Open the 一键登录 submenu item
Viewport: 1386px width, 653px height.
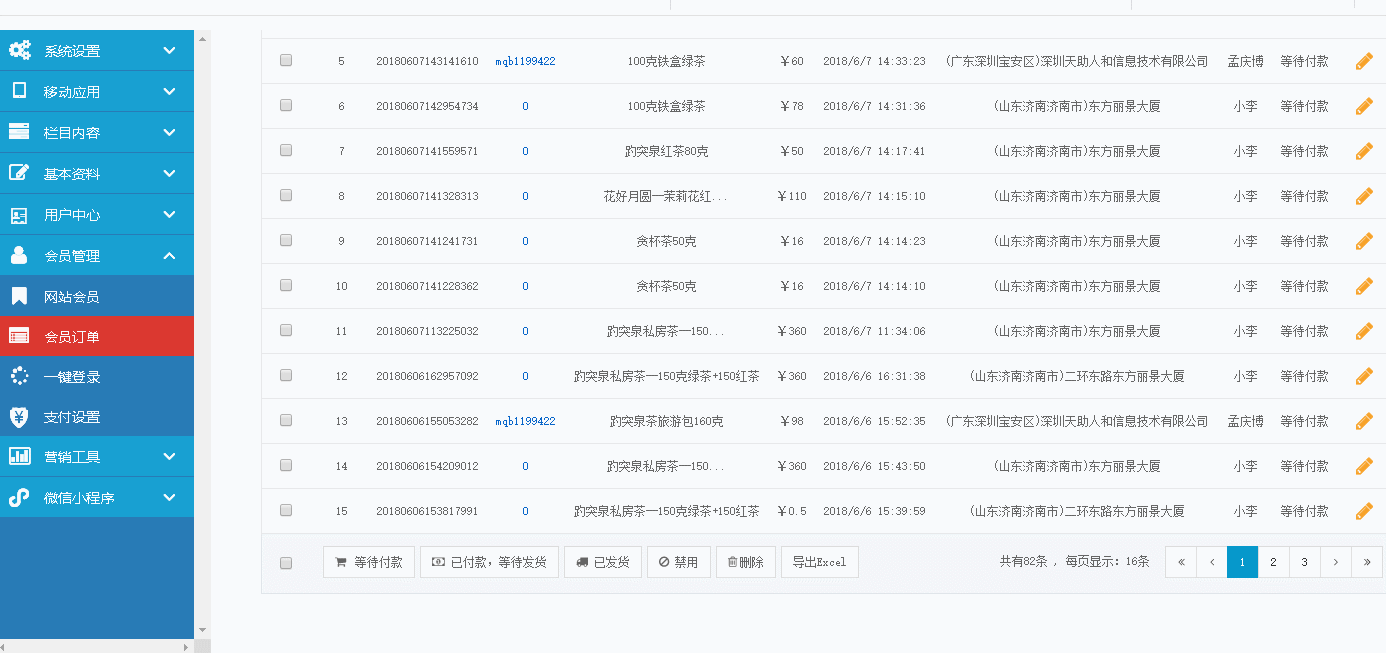[x=97, y=376]
